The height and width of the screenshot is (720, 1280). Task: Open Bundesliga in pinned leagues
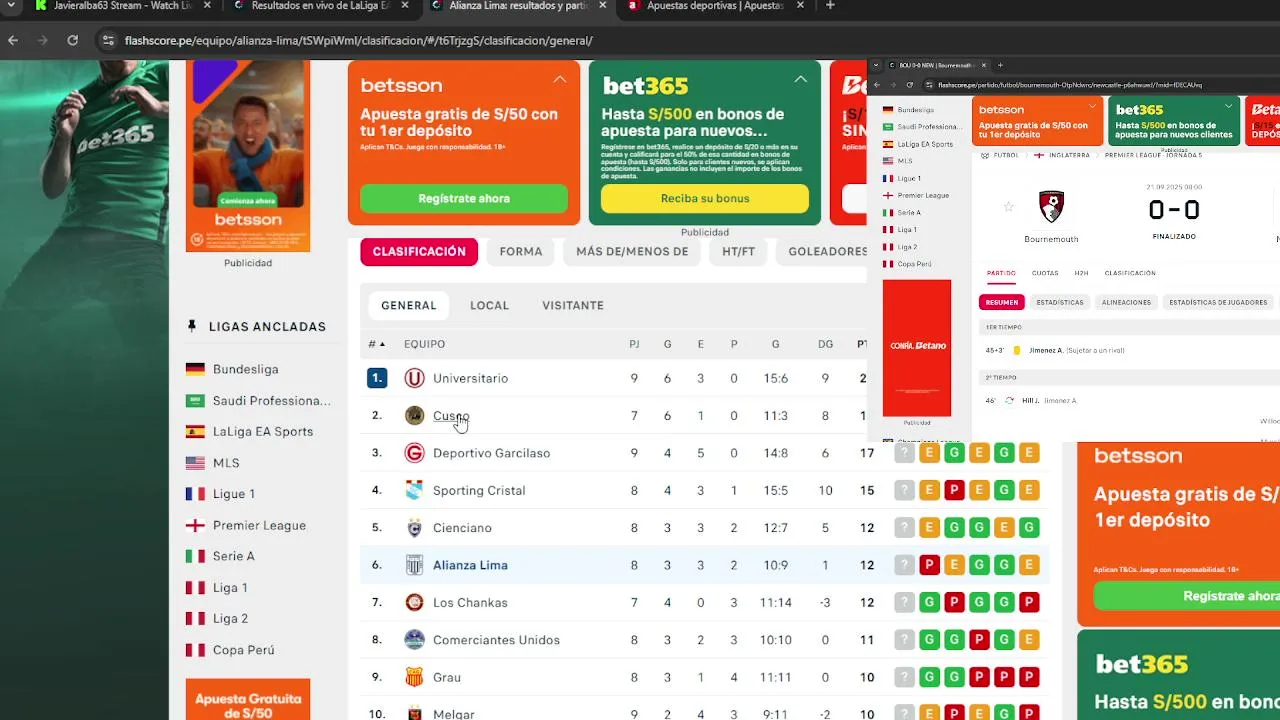pos(245,369)
